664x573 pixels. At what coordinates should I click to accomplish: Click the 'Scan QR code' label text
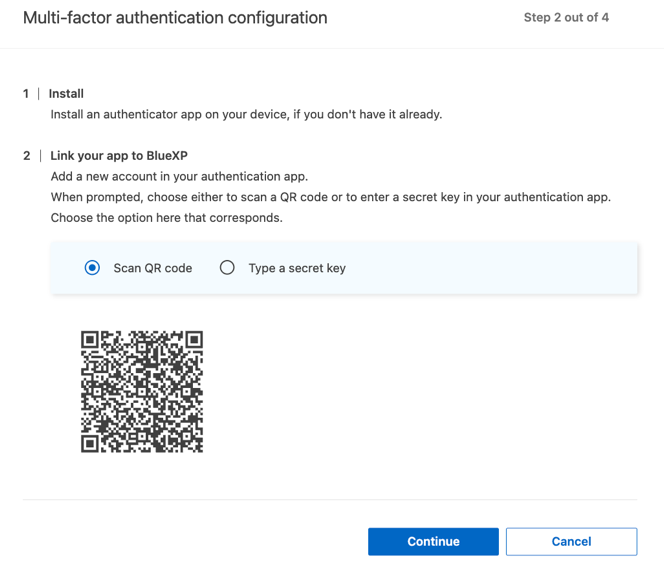pos(152,268)
